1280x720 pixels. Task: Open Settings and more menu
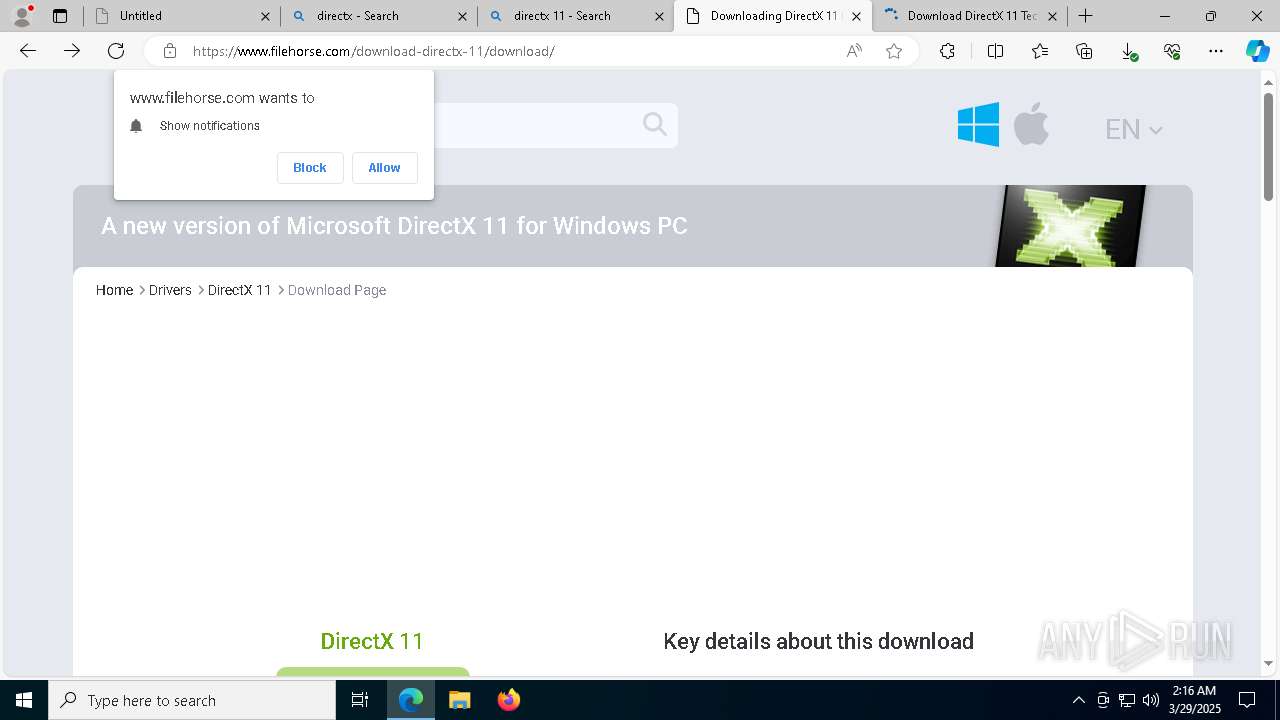point(1216,51)
